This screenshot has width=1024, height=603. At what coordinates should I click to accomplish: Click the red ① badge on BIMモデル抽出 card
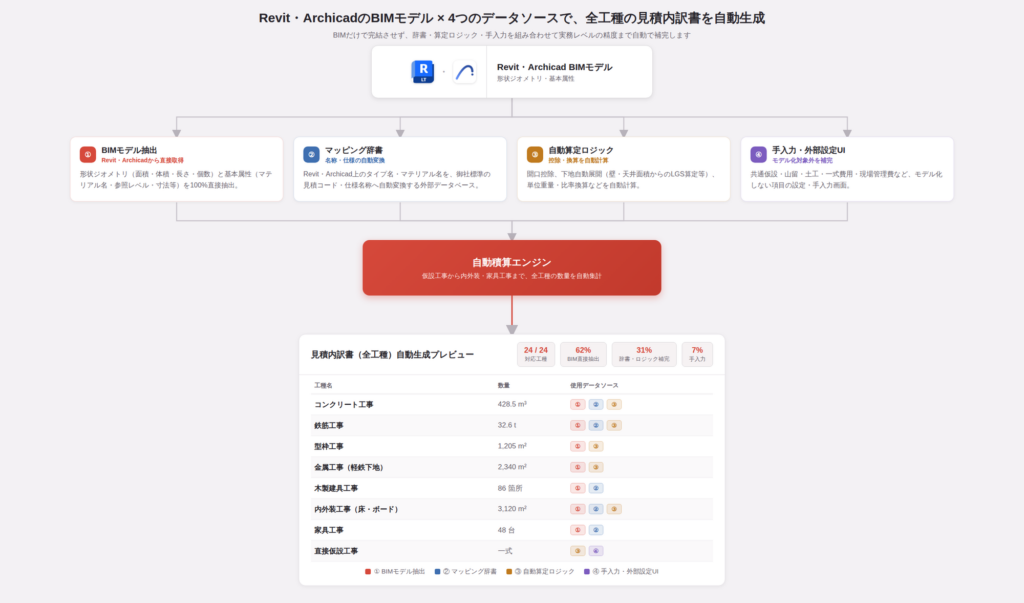click(88, 154)
